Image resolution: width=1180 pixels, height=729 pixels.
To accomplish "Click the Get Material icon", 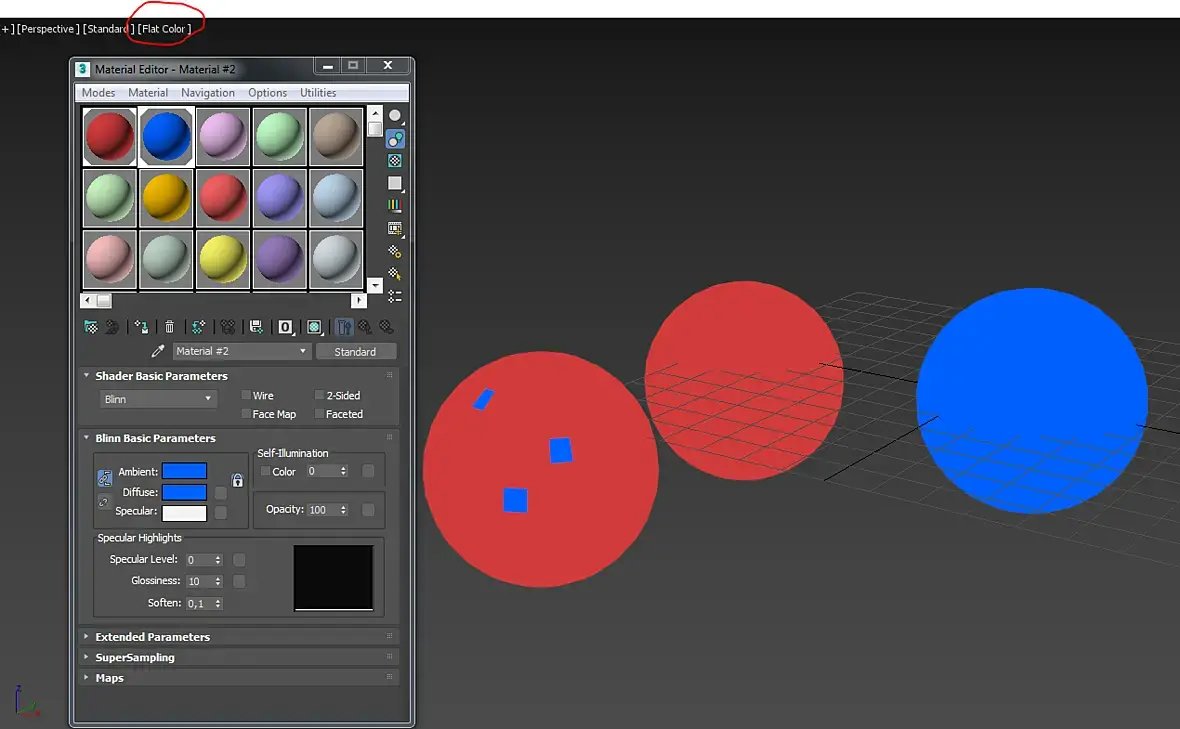I will (x=91, y=327).
